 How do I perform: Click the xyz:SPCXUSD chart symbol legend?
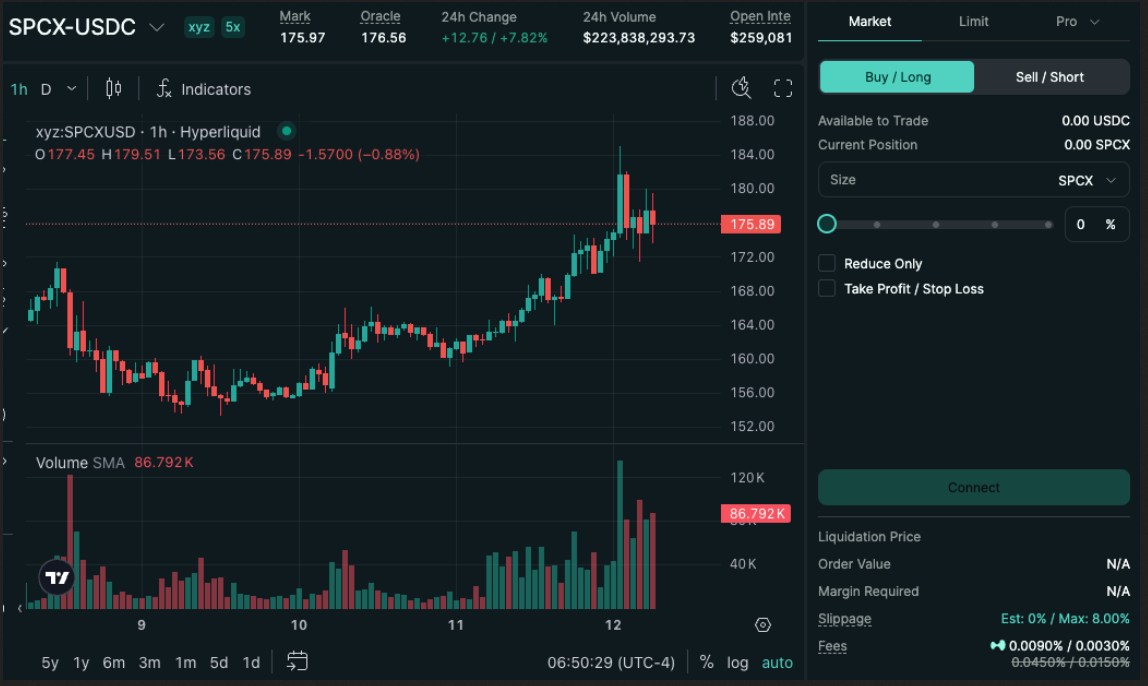(148, 132)
